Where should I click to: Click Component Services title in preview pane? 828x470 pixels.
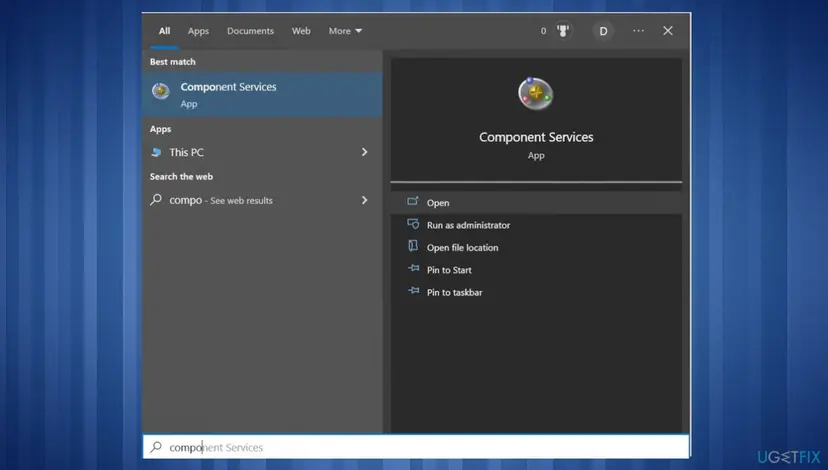tap(536, 137)
